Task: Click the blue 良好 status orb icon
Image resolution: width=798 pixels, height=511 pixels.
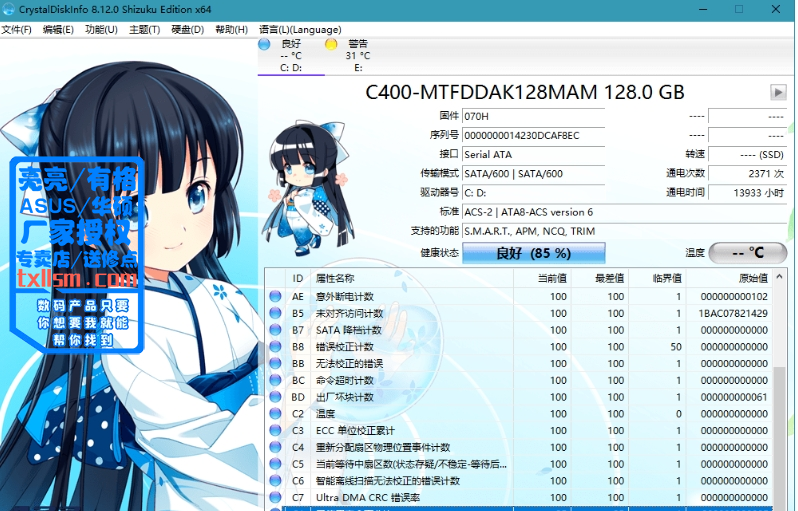Action: [264, 44]
